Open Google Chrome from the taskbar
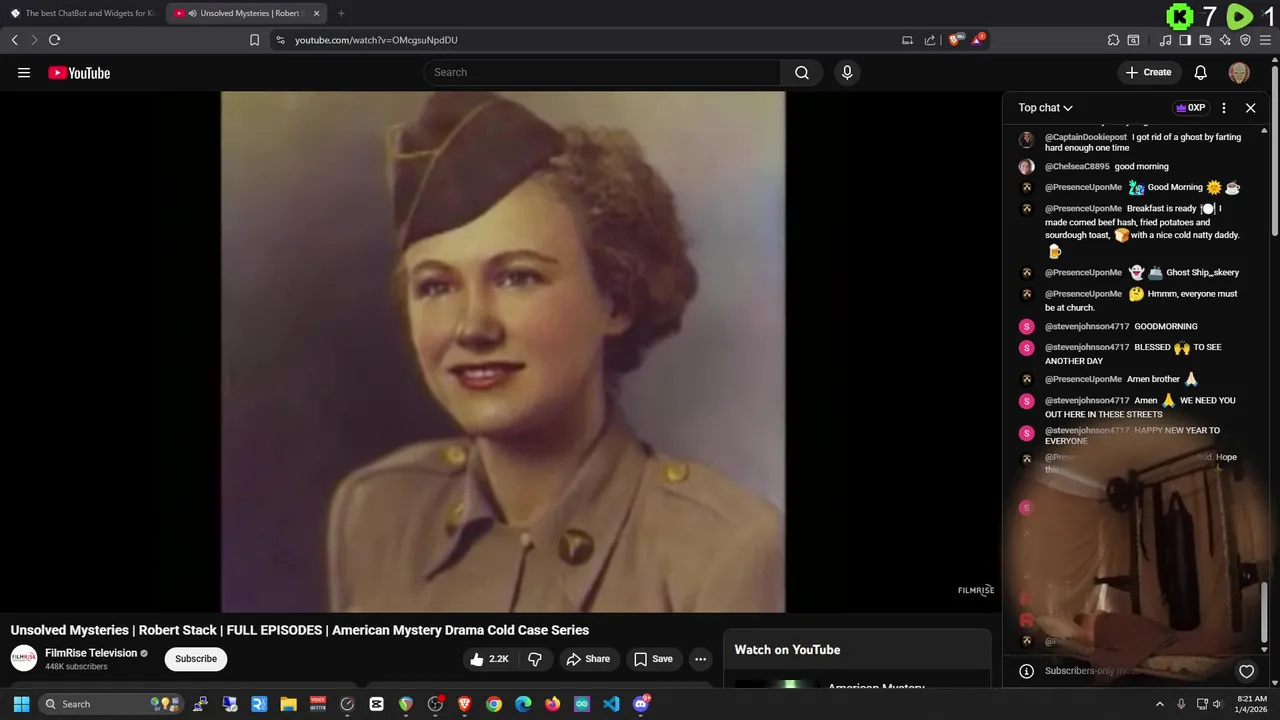The height and width of the screenshot is (720, 1280). click(494, 704)
